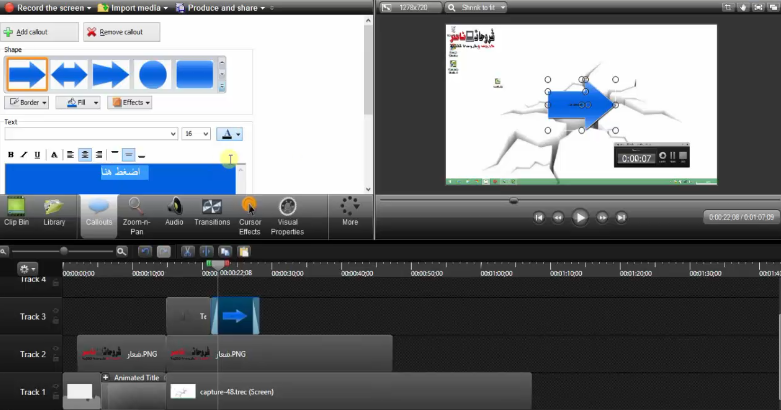
Task: Select capture-48.trec clip on Track 1
Action: click(x=349, y=392)
